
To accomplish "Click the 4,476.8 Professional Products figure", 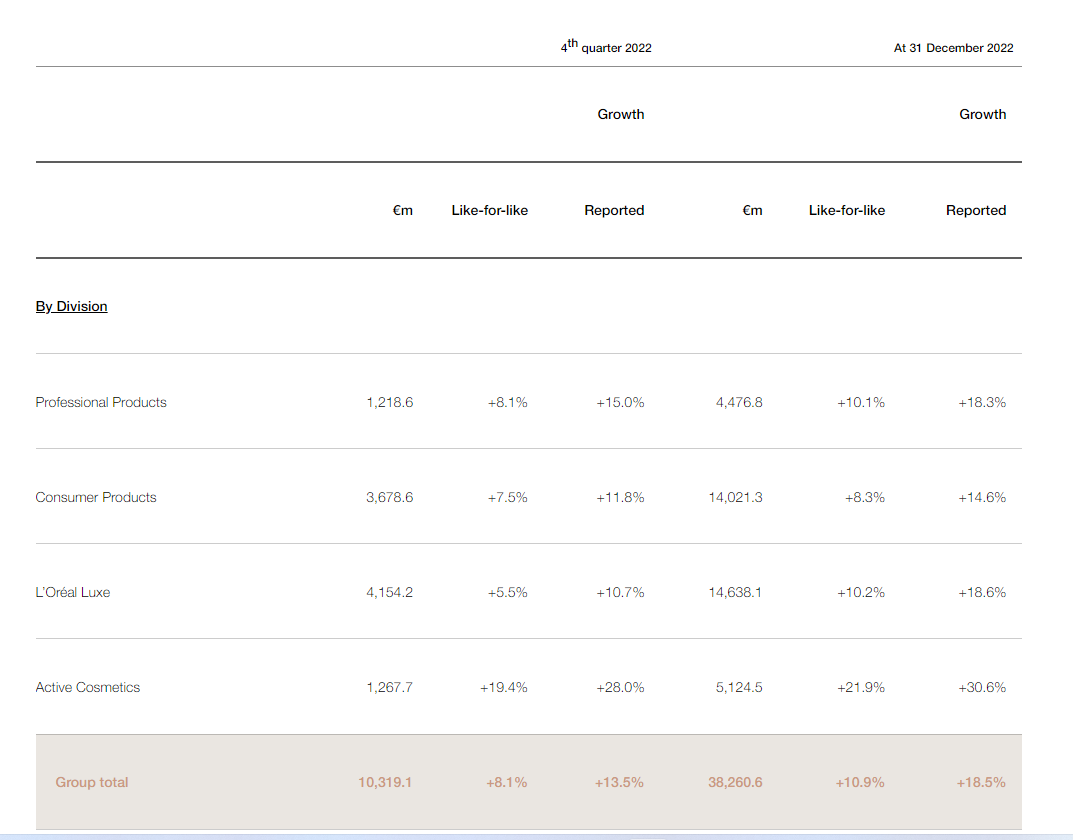I will pos(739,402).
